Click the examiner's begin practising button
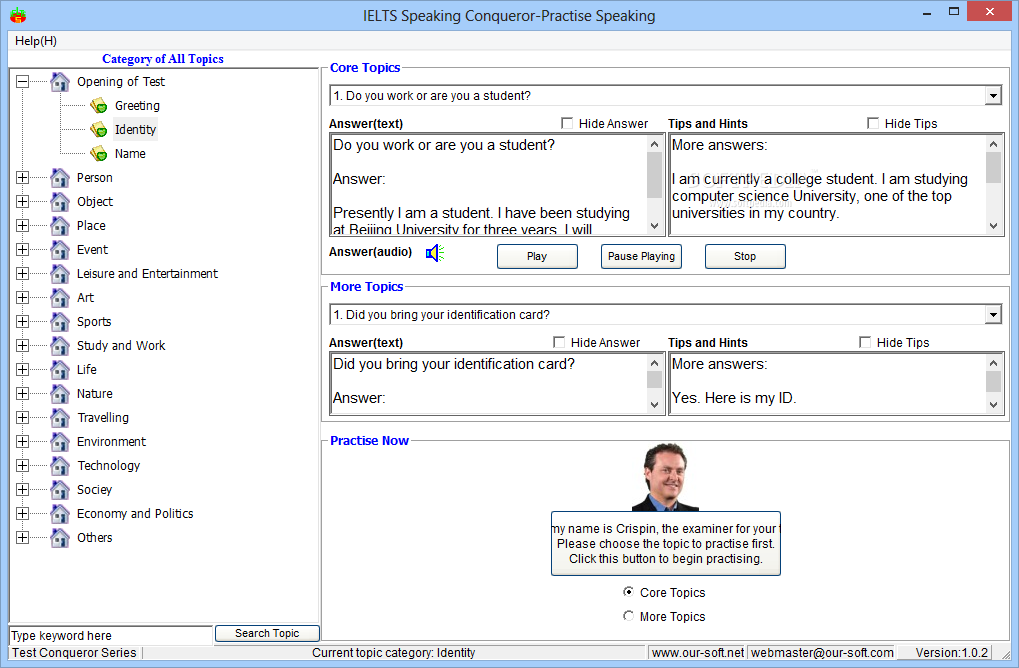The image size is (1019, 668). [x=665, y=543]
